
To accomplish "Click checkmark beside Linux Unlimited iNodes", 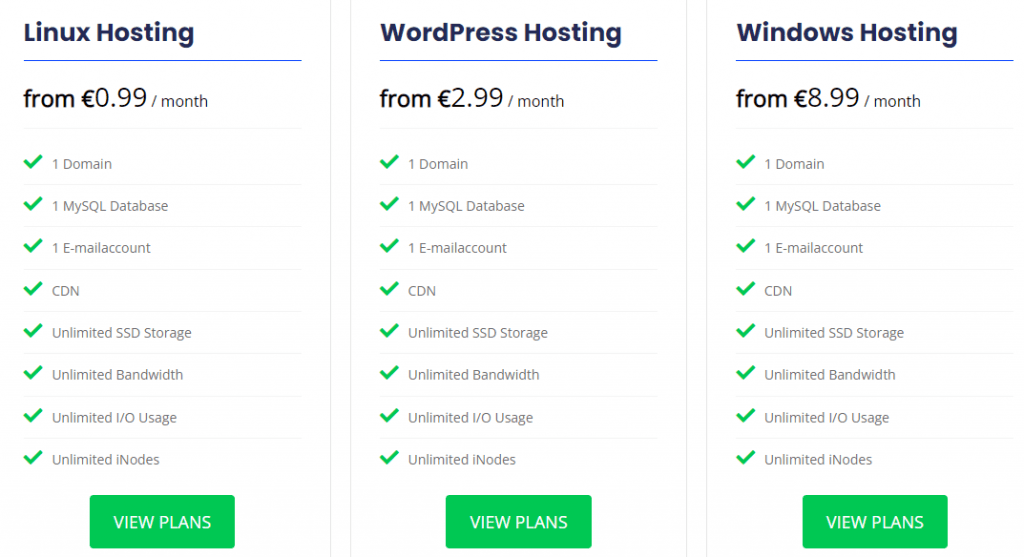I will coord(33,458).
